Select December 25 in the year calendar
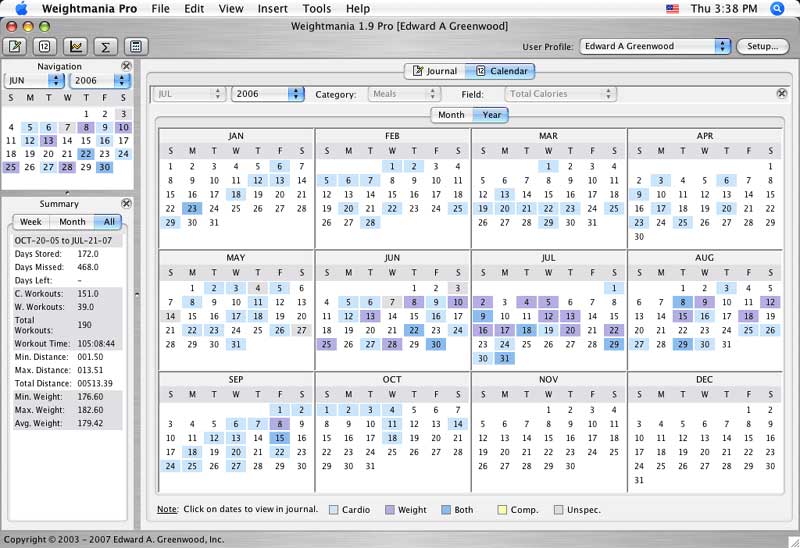The image size is (800, 548). pos(661,466)
